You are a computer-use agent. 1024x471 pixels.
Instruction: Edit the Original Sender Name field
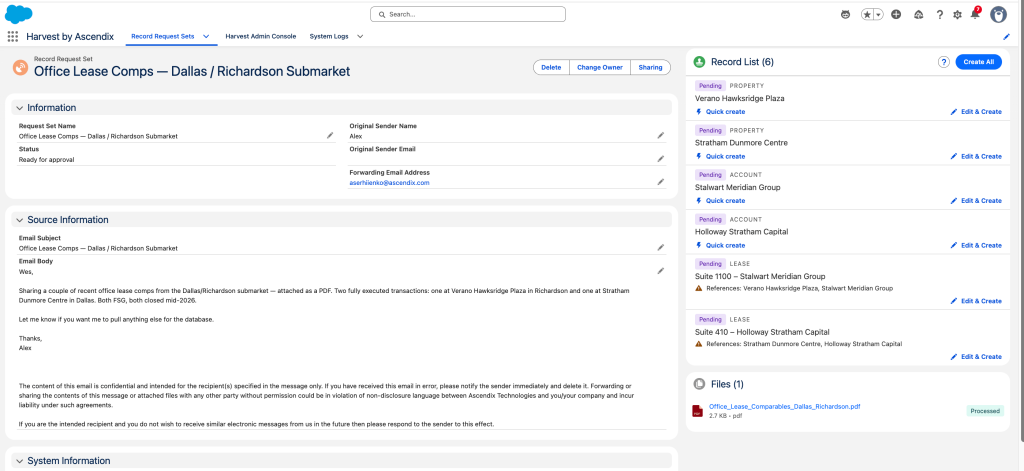[661, 135]
